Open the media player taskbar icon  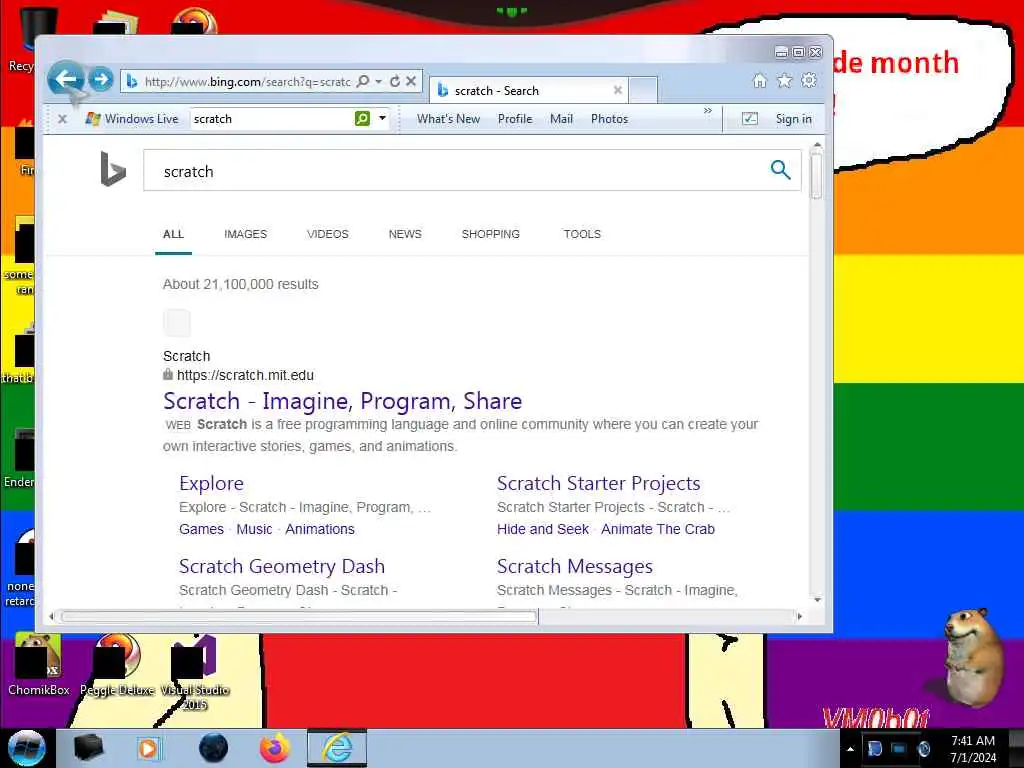[x=148, y=748]
